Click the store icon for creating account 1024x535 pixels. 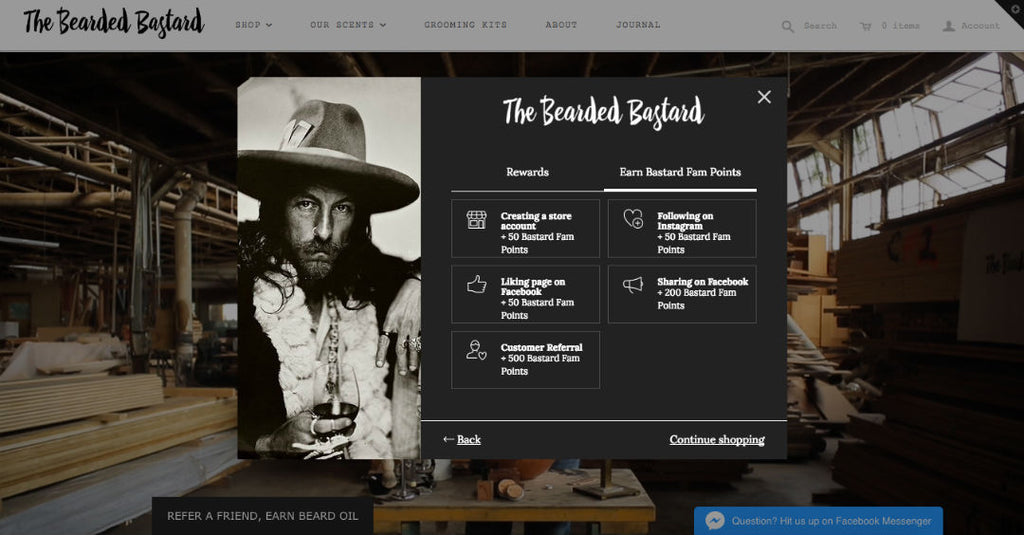click(477, 219)
